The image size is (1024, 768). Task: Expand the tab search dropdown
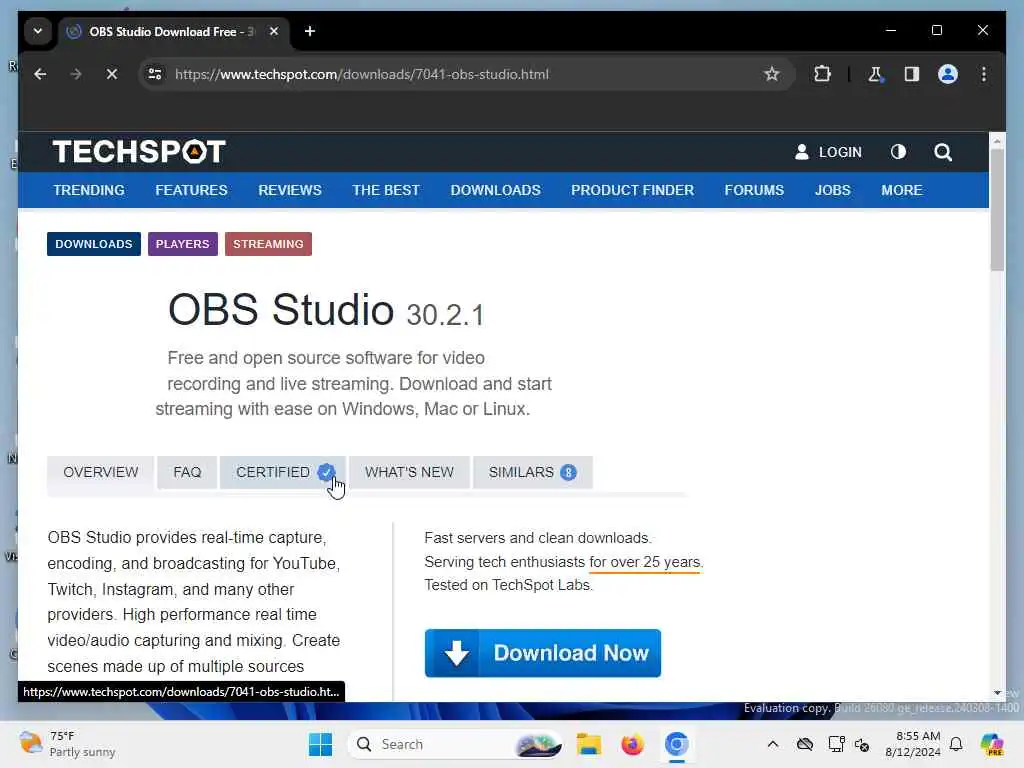38,31
